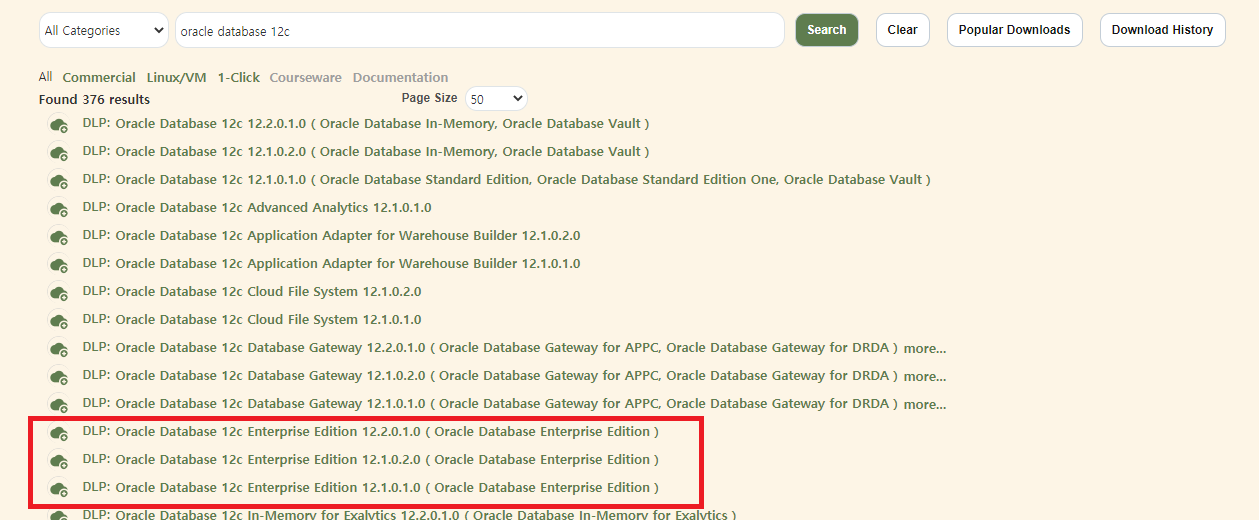Select the Linux/VM filter tab

(176, 77)
